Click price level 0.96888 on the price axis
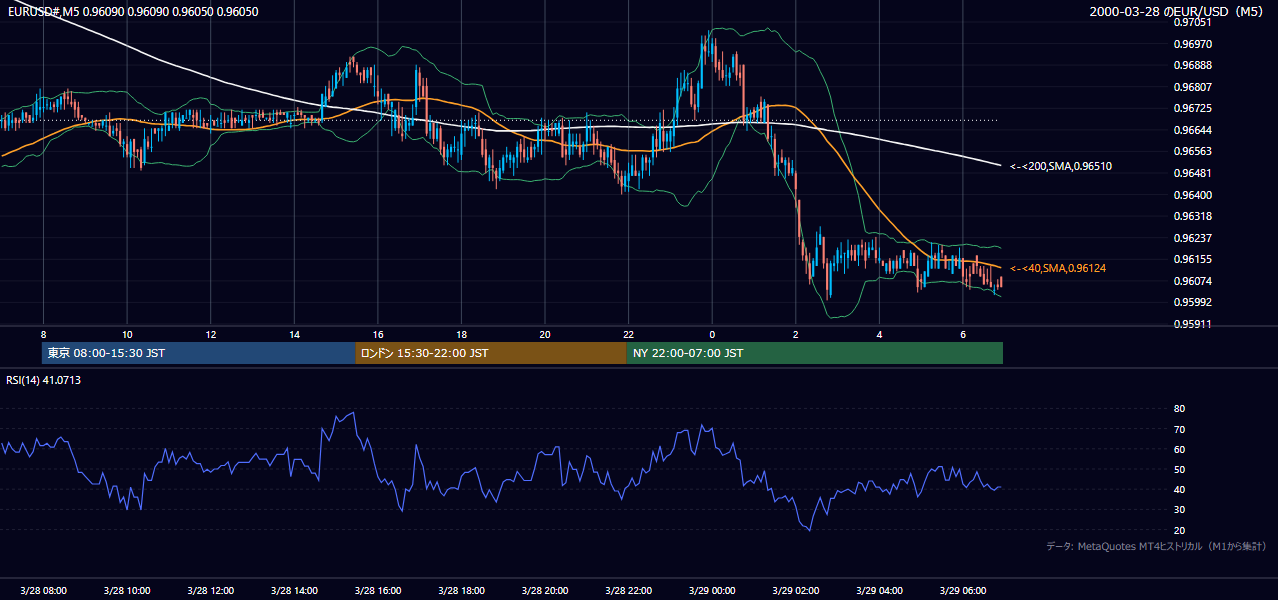This screenshot has width=1278, height=600. [1194, 65]
